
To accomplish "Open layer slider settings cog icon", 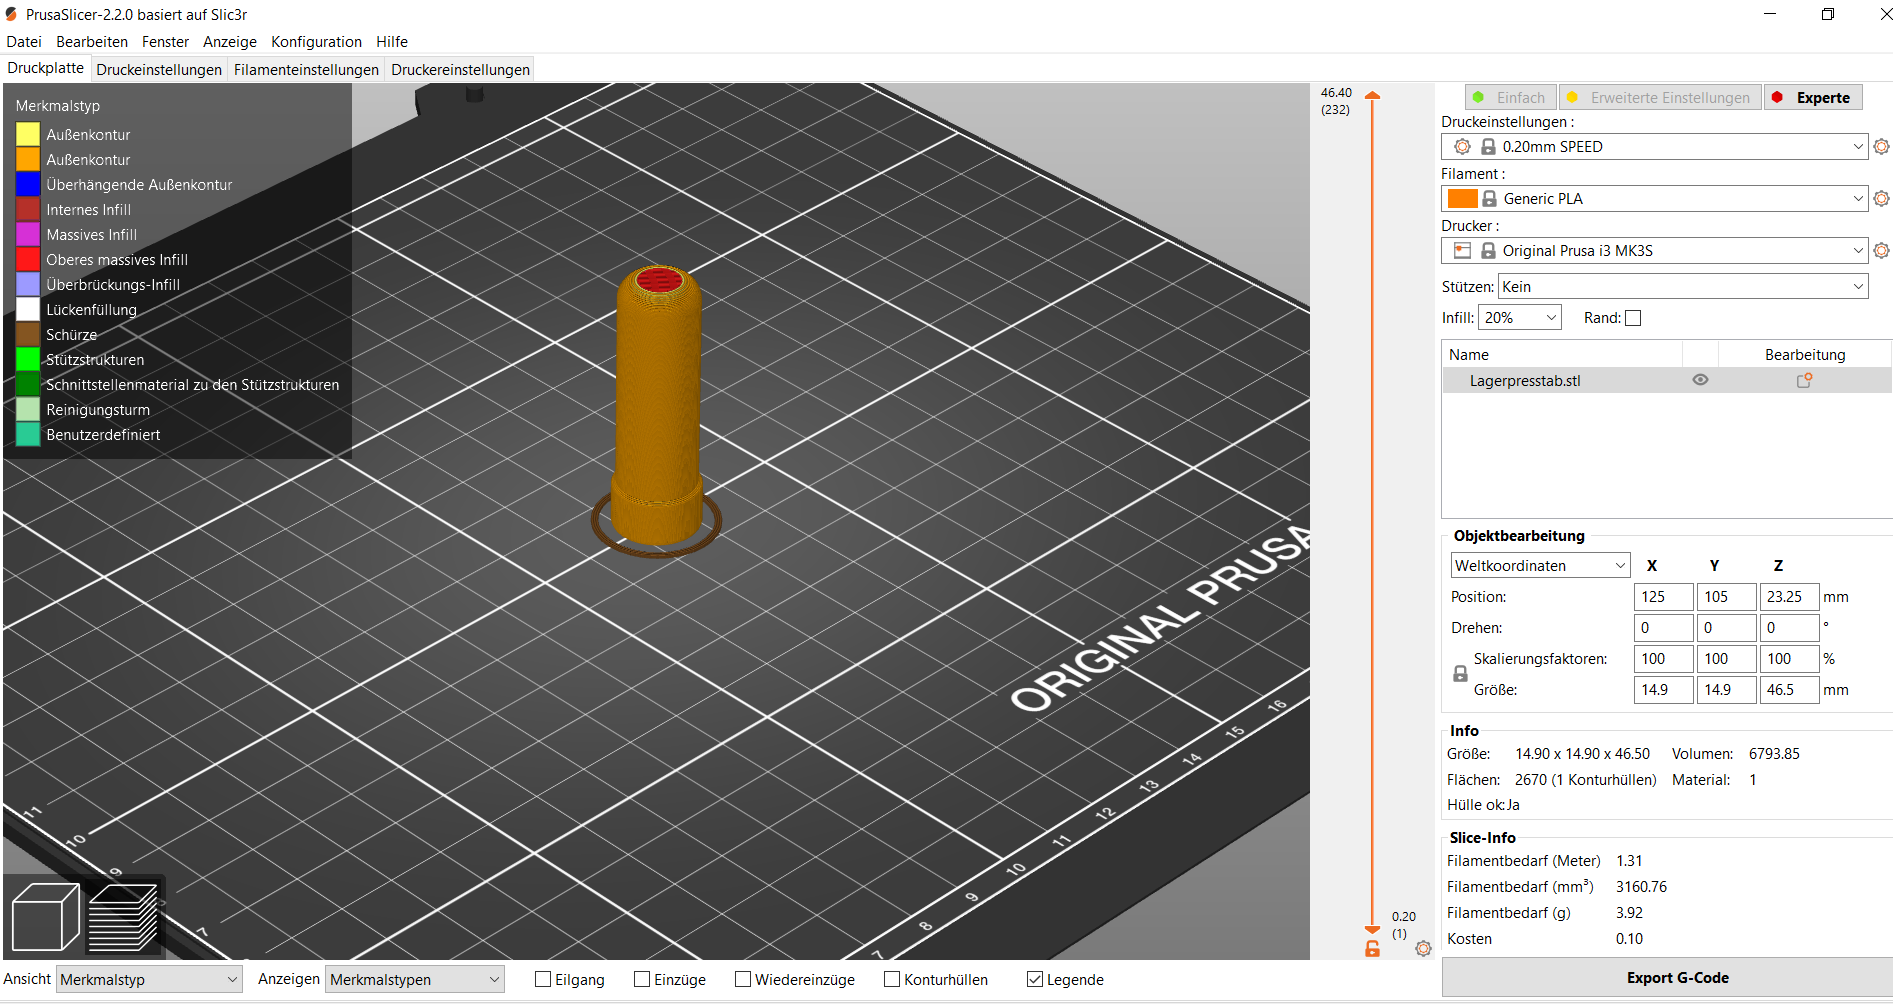I will tap(1423, 948).
